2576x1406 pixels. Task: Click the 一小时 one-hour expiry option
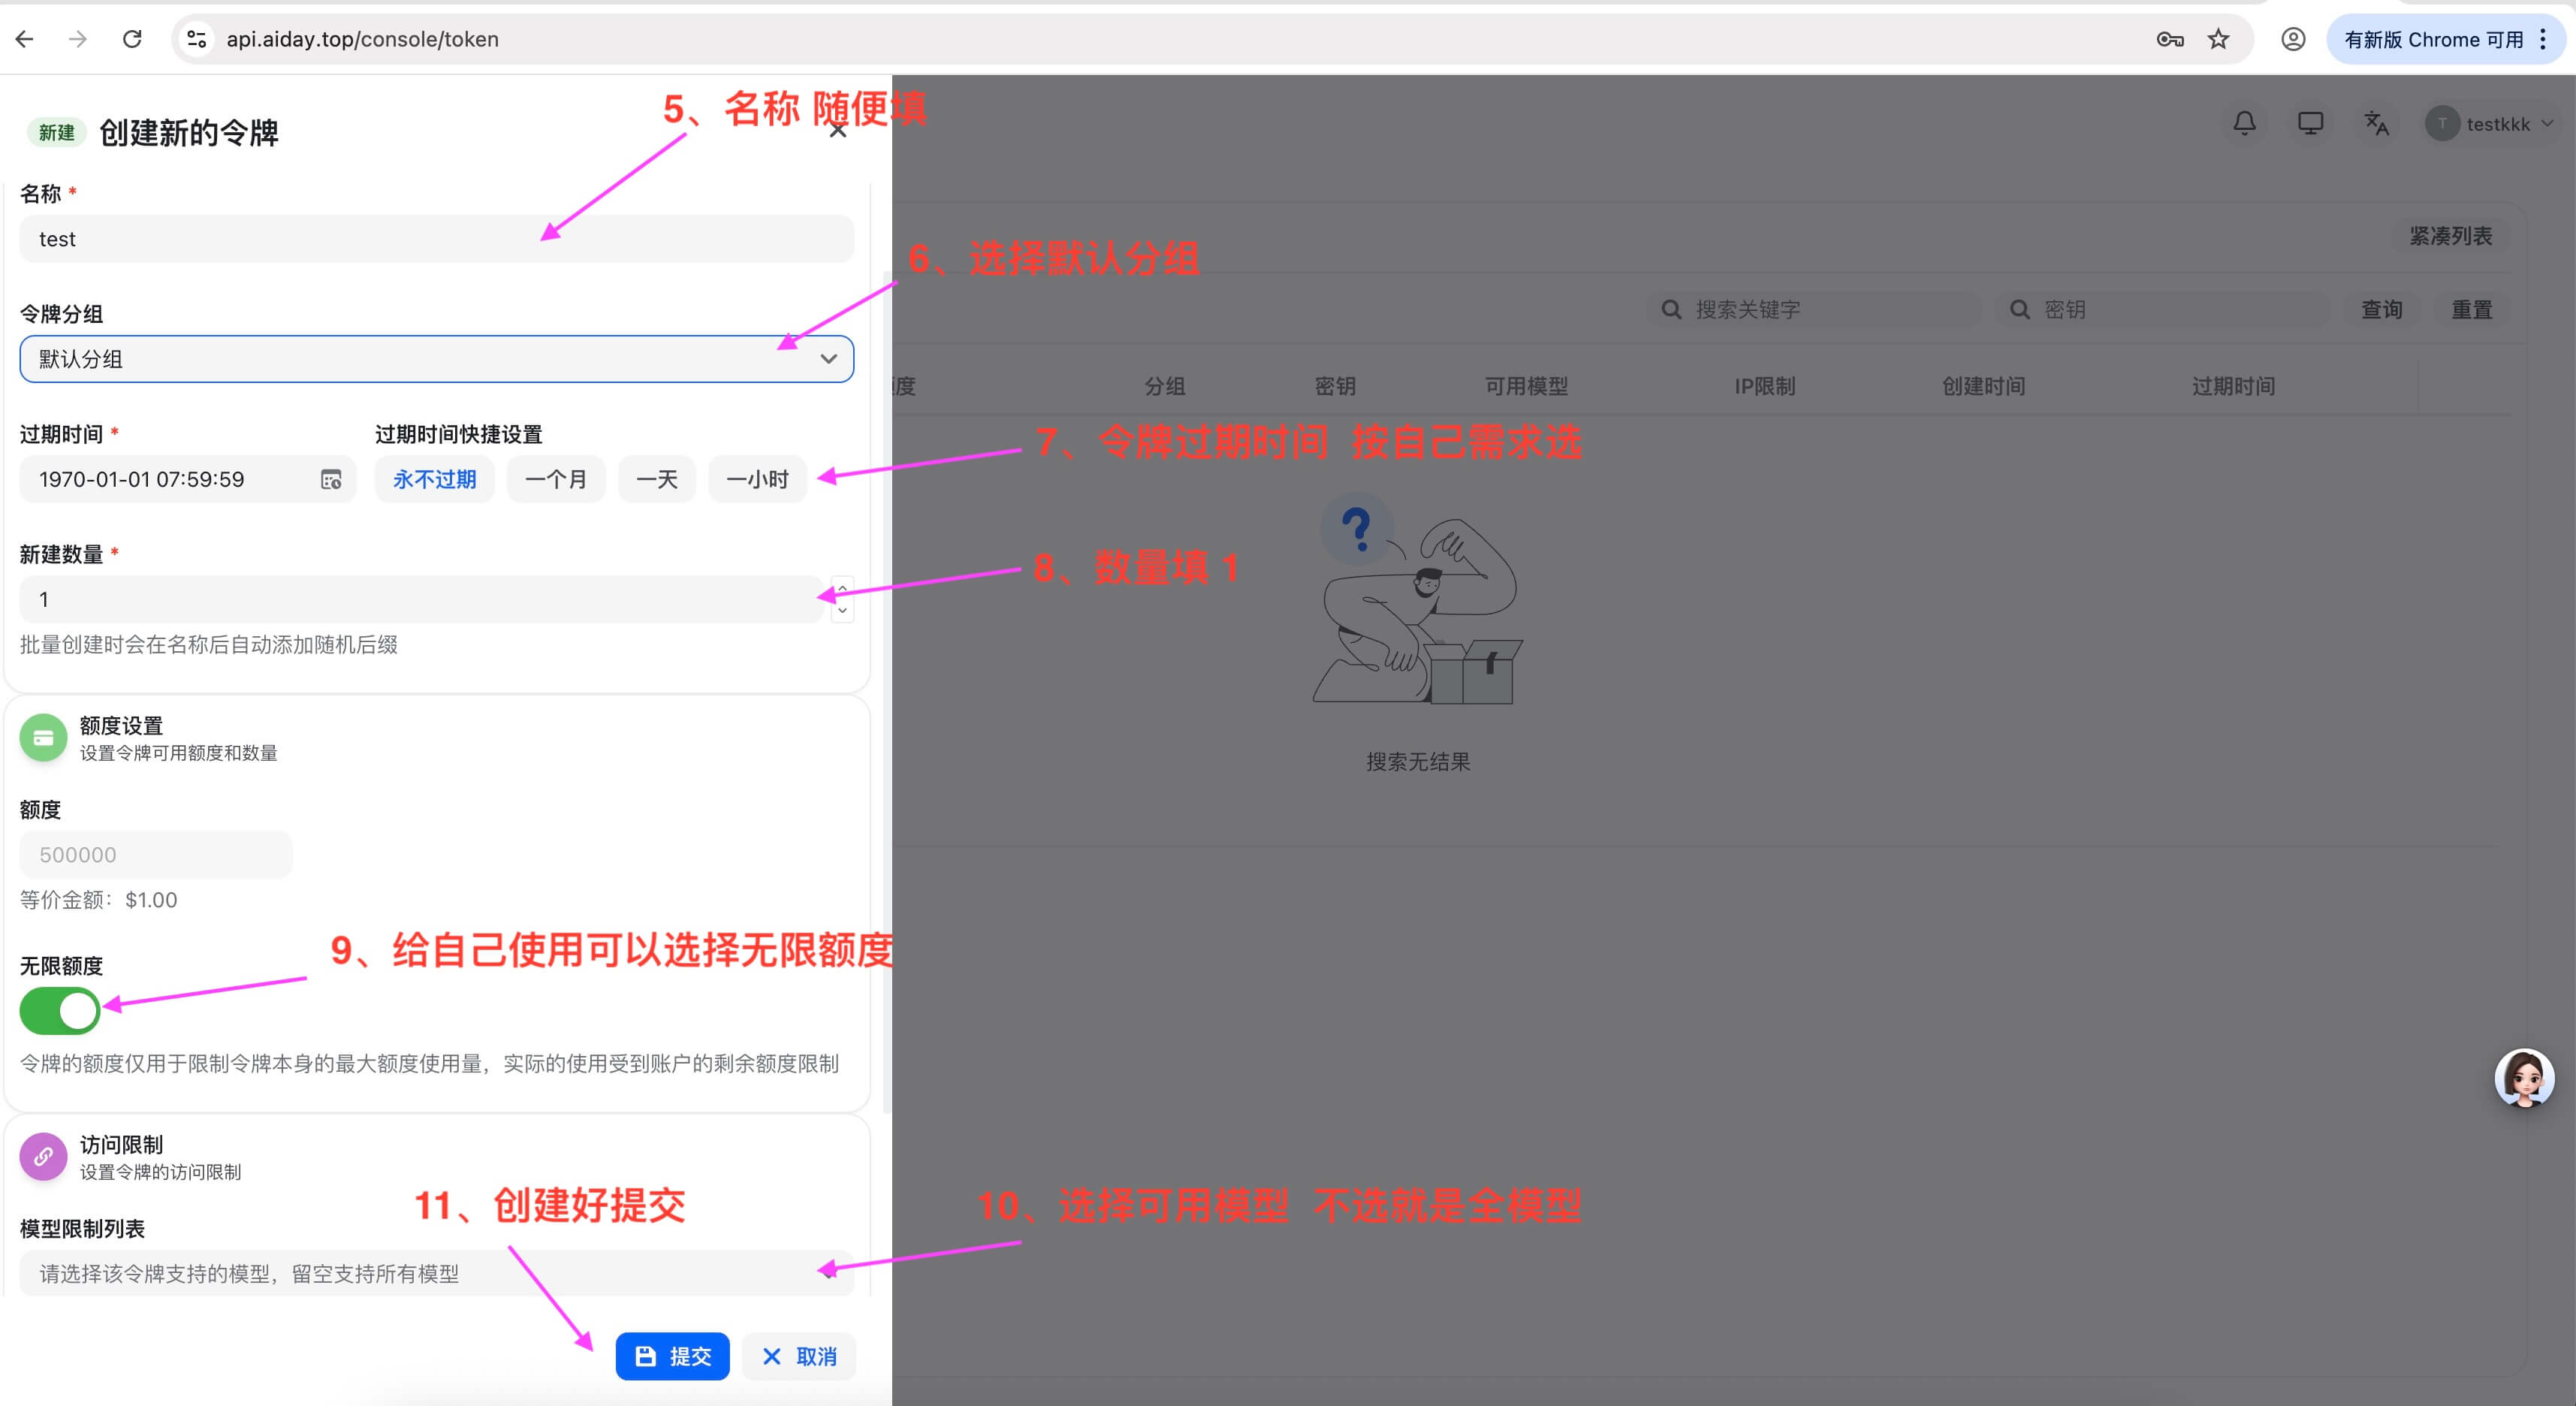757,480
